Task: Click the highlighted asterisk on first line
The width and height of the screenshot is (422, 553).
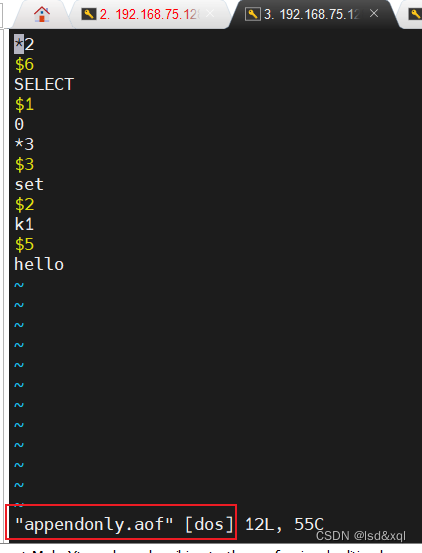Action: [19, 44]
